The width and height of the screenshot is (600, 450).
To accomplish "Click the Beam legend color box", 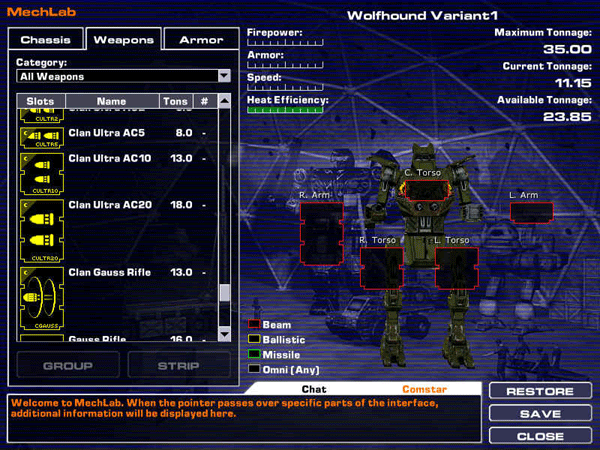I will 254,324.
